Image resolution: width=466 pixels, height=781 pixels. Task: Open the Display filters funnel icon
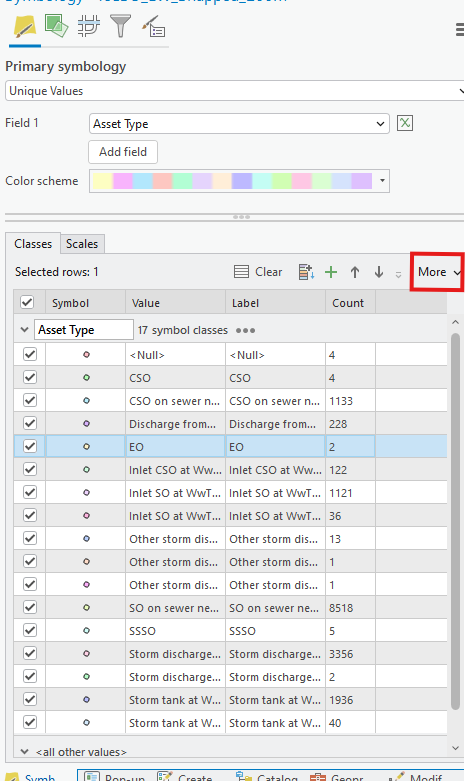120,26
